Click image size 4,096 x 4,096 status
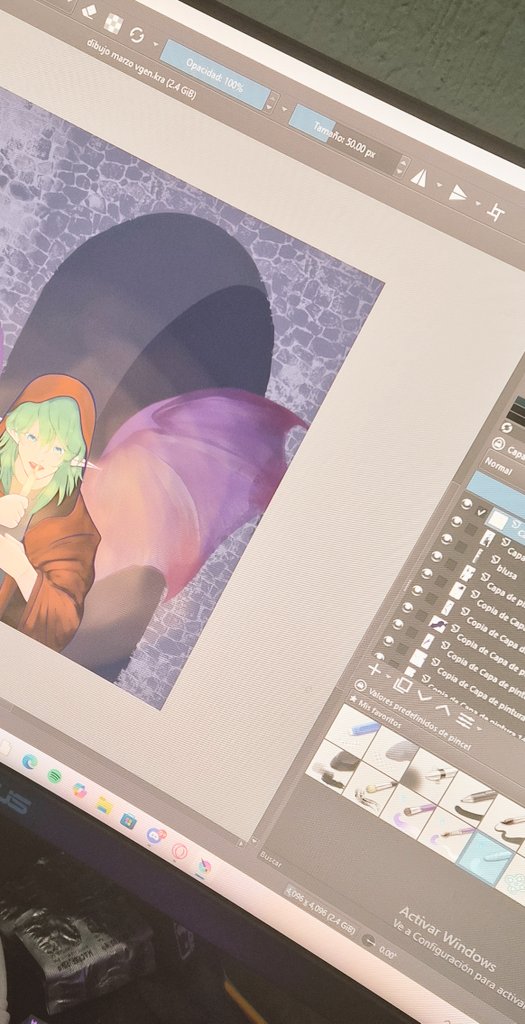The image size is (525, 1024). [320, 908]
